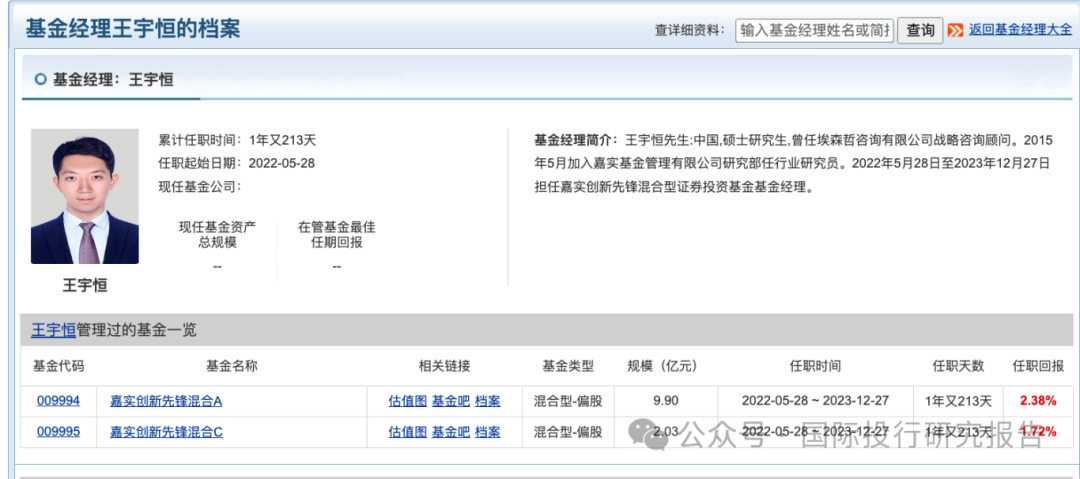The width and height of the screenshot is (1080, 479).
Task: Click the 现任基金资产总规模 label
Action: [x=217, y=235]
